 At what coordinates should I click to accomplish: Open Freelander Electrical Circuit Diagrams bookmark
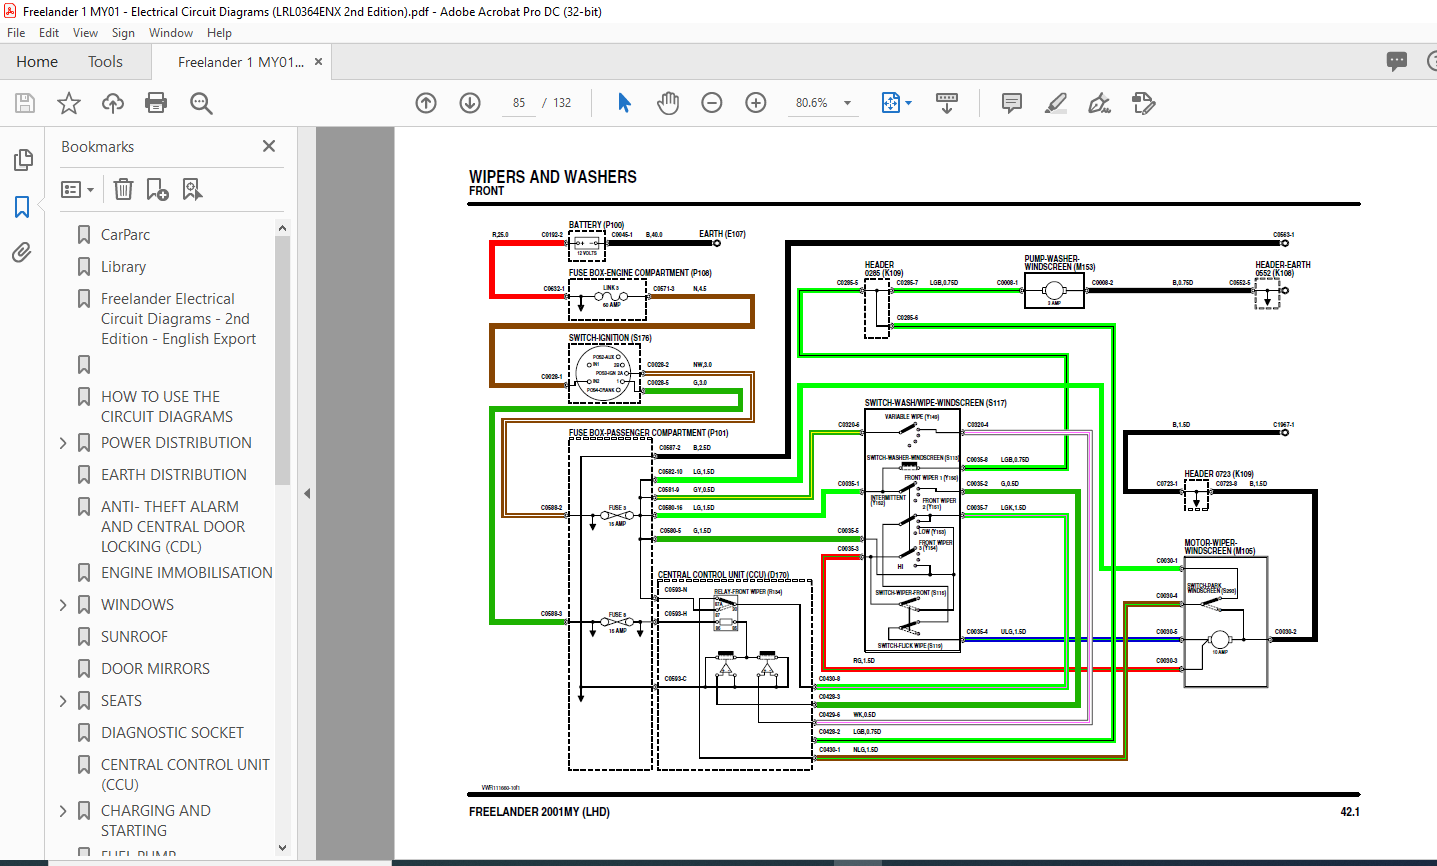point(178,319)
